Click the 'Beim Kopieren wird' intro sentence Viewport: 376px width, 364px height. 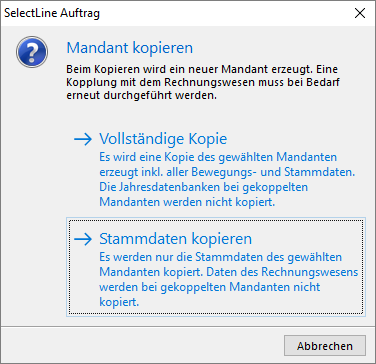(x=202, y=70)
